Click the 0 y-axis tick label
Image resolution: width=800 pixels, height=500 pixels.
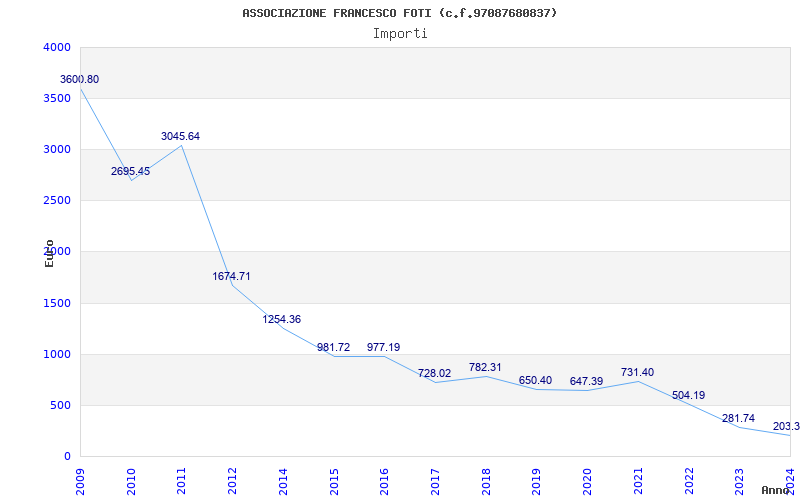tap(67, 457)
